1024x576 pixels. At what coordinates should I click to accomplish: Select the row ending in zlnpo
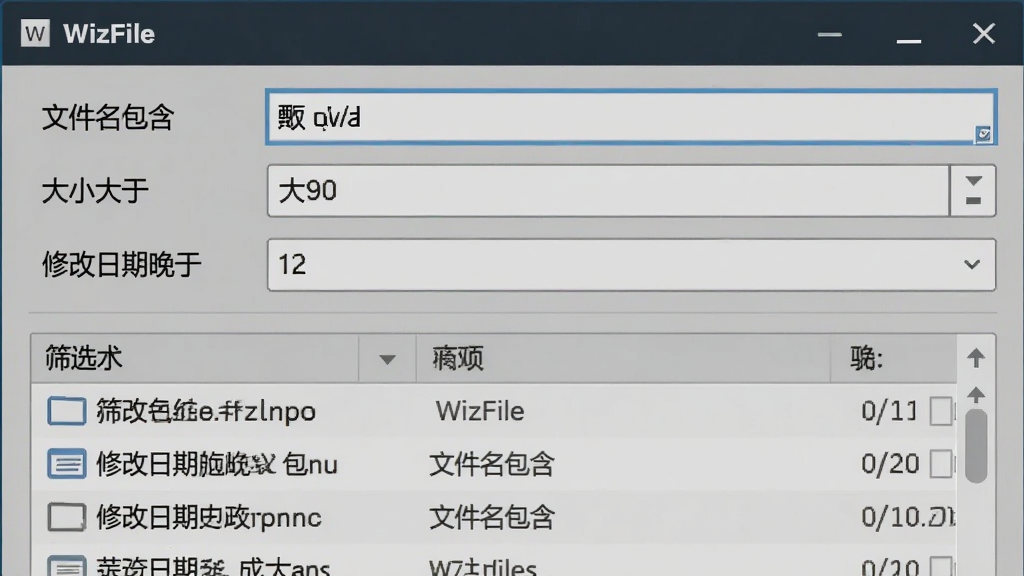(494, 411)
